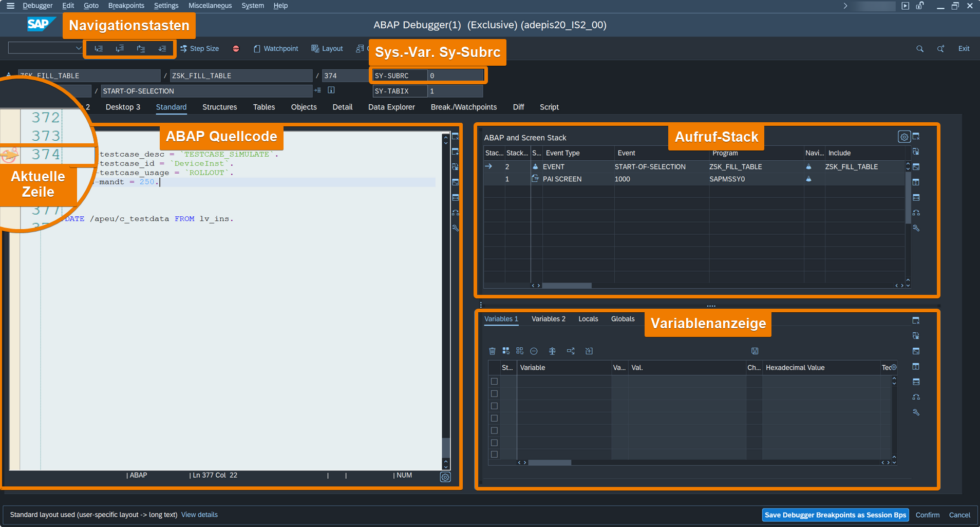Viewport: 980px width, 527px height.
Task: Select the EVENT START-OF-SELECTION stack row
Action: 695,167
